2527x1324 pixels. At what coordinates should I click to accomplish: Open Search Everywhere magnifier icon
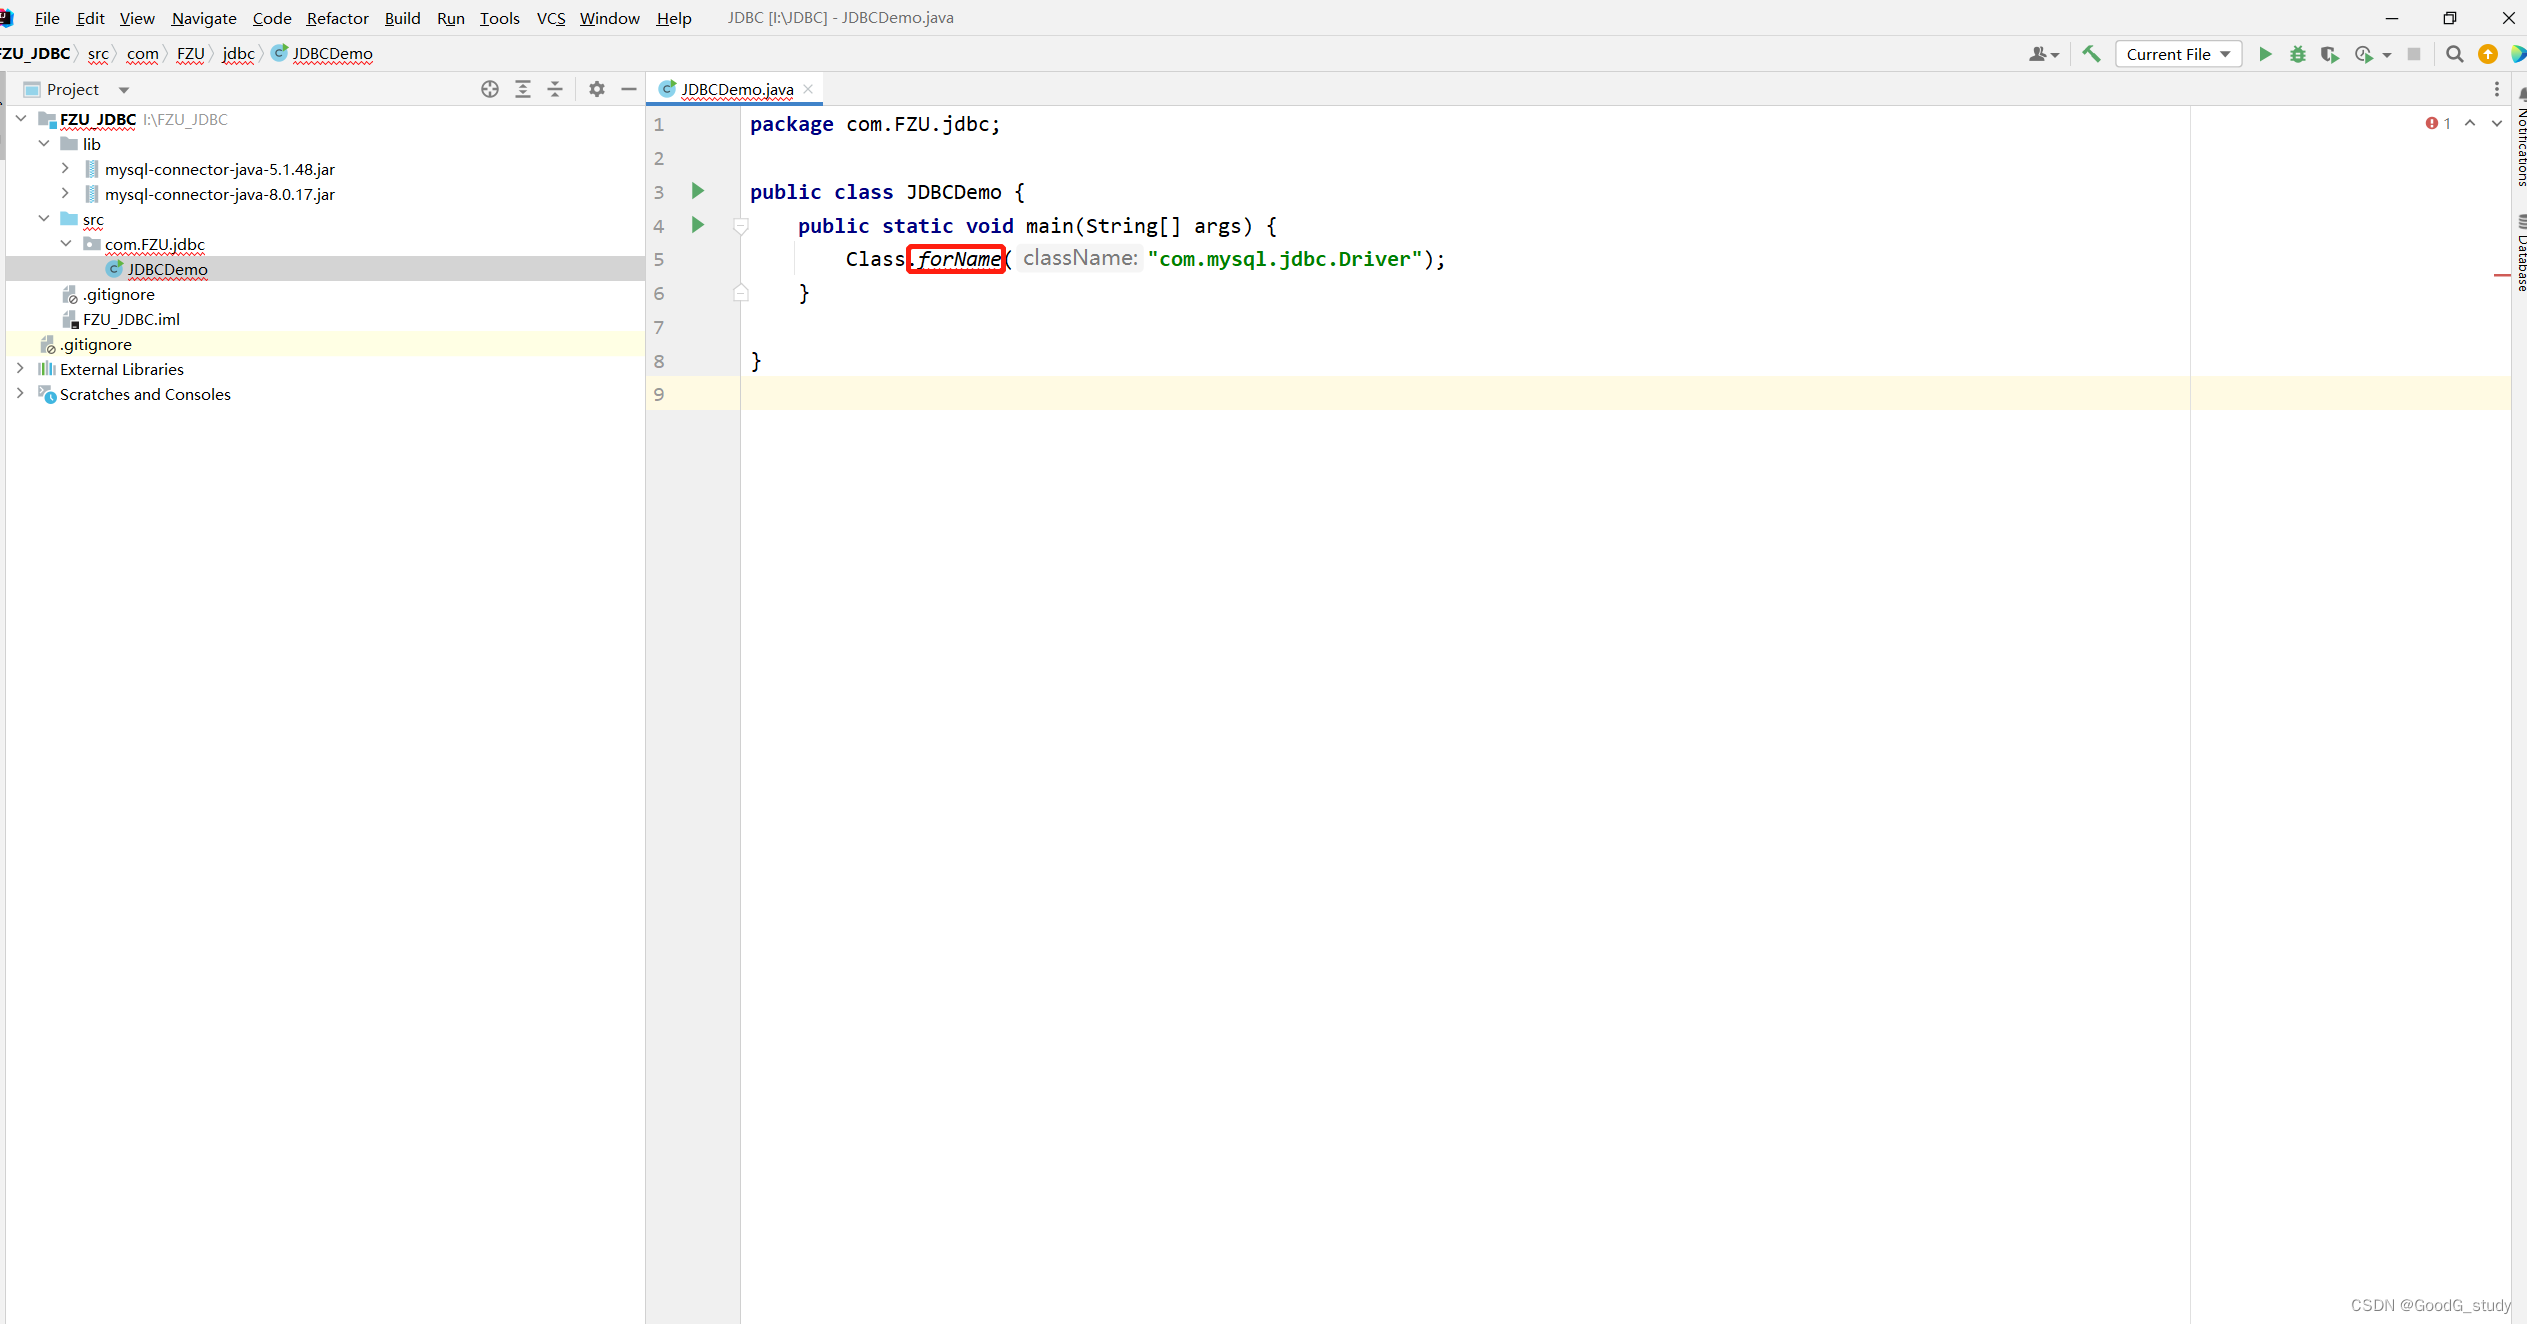point(2454,54)
